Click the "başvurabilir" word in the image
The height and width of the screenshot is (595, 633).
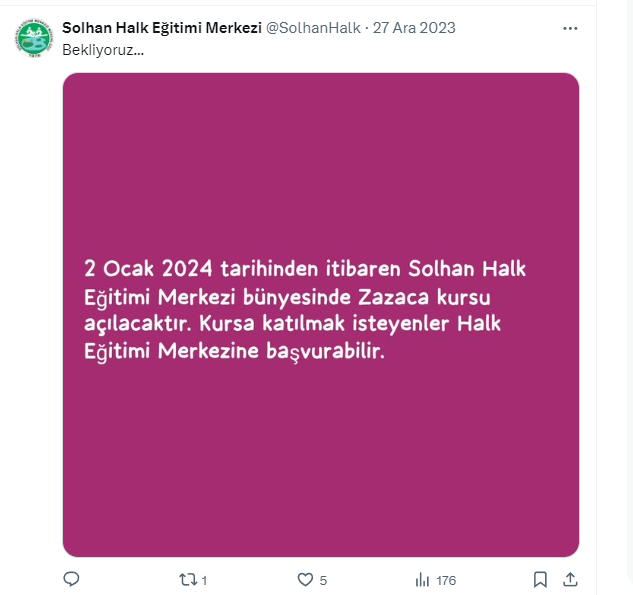325,351
